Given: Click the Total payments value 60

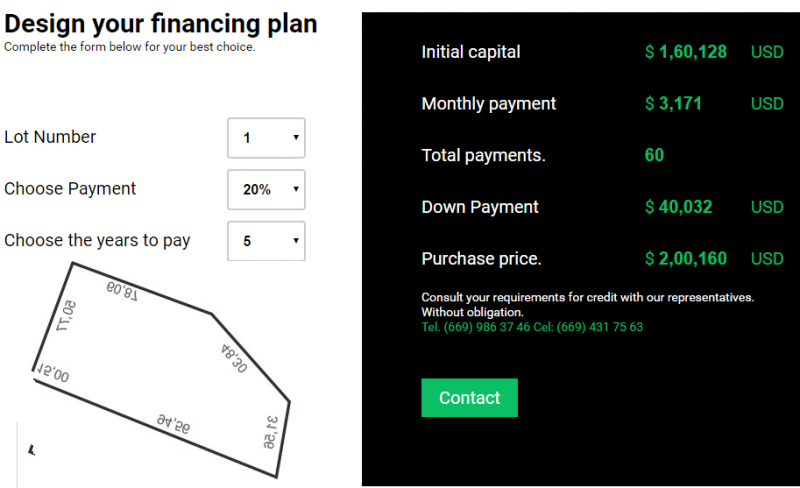Looking at the screenshot, I should 655,156.
